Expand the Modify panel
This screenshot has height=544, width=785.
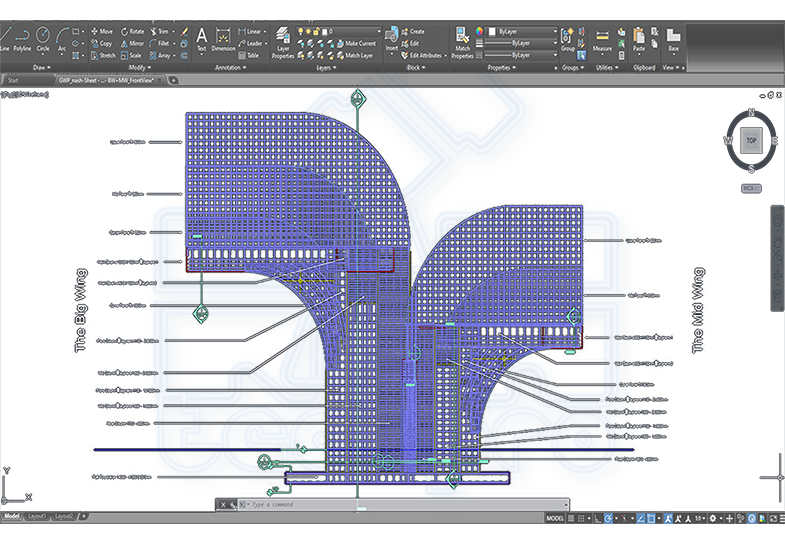[139, 68]
